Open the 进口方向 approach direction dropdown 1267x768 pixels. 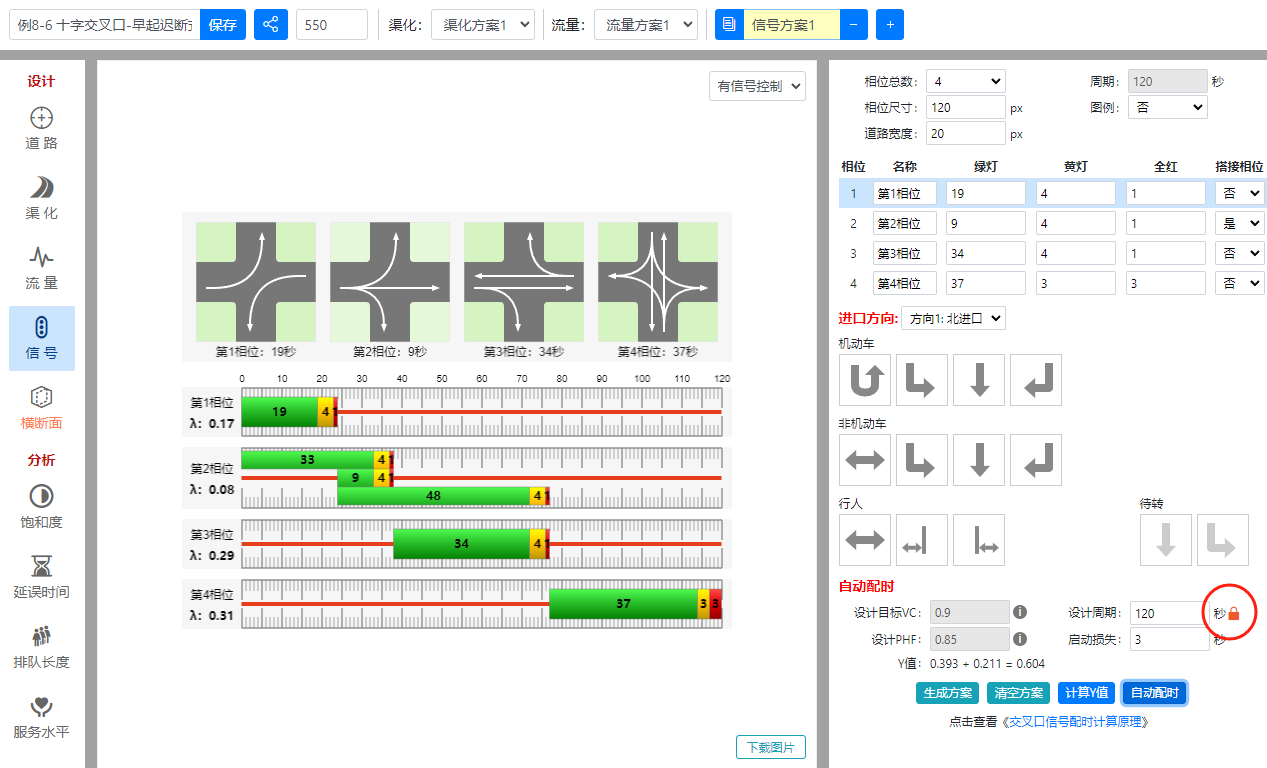click(953, 319)
